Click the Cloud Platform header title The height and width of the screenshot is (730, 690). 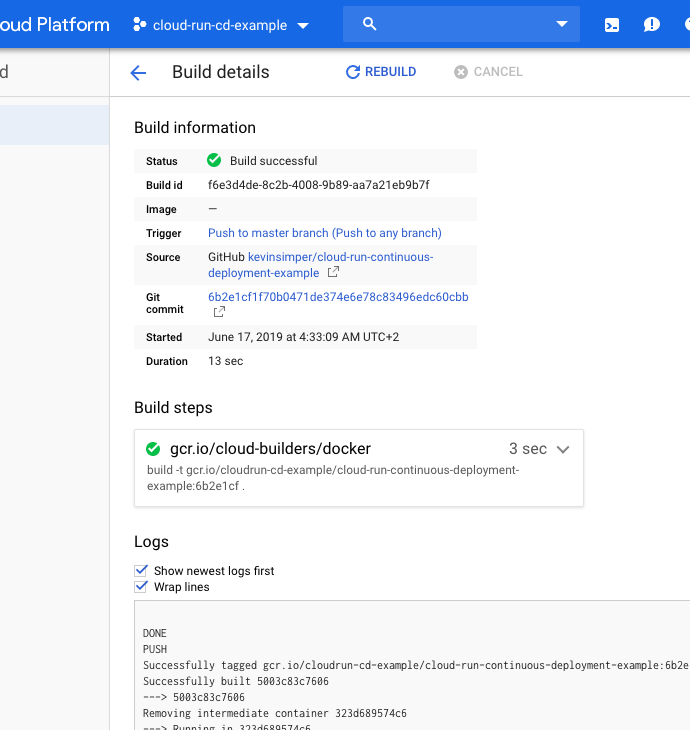click(54, 25)
